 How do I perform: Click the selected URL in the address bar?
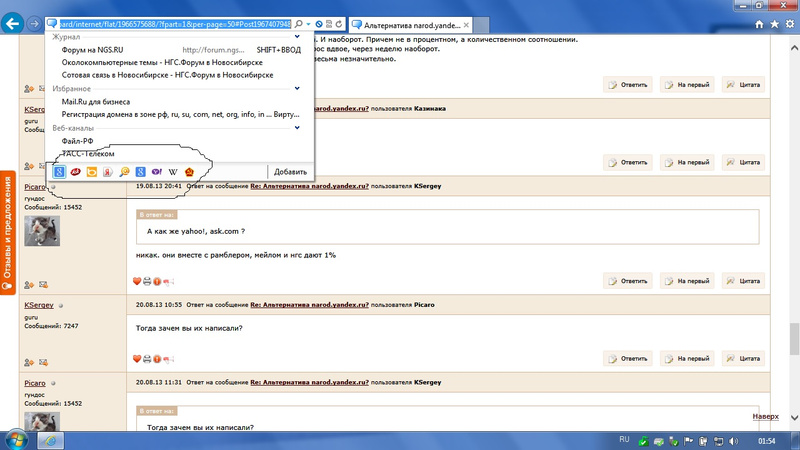pos(175,24)
